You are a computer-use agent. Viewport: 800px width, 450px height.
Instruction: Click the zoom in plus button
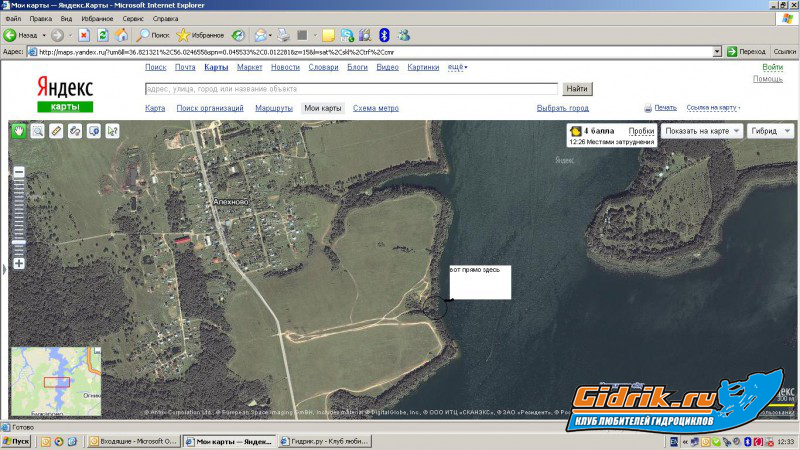click(x=18, y=263)
